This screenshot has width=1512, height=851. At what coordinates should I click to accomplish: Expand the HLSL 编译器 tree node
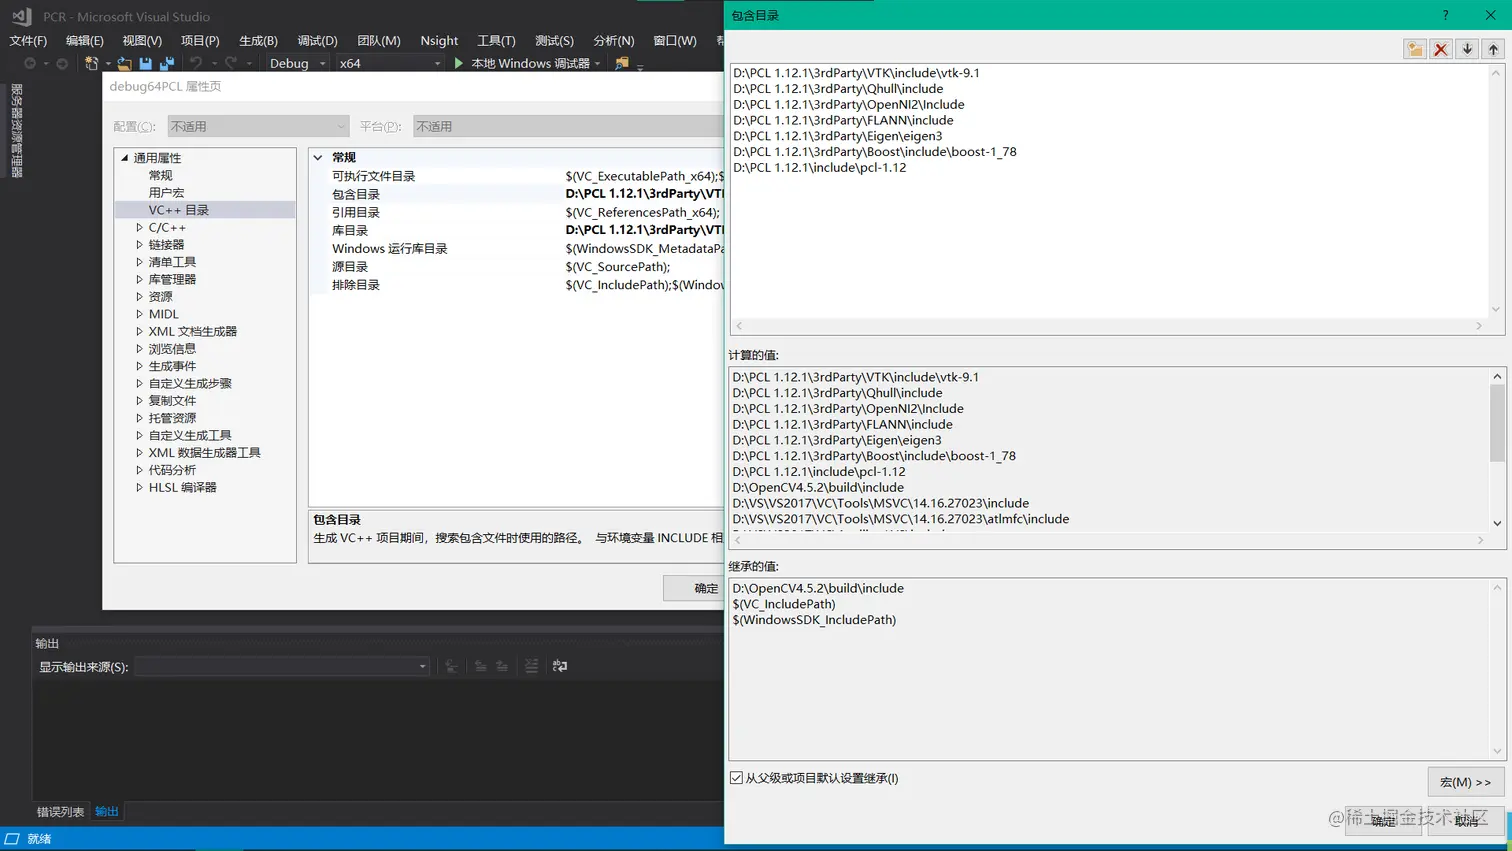click(x=139, y=488)
